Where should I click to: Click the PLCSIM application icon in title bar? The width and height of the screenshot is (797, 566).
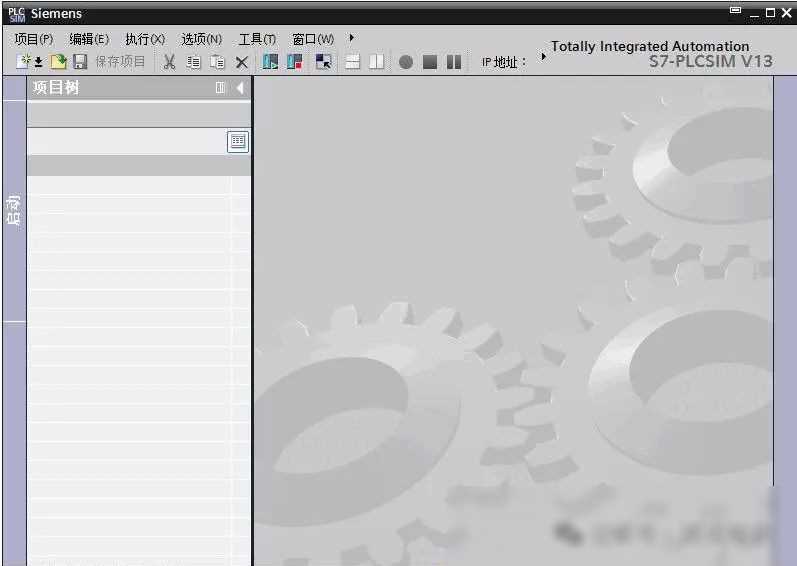16,14
